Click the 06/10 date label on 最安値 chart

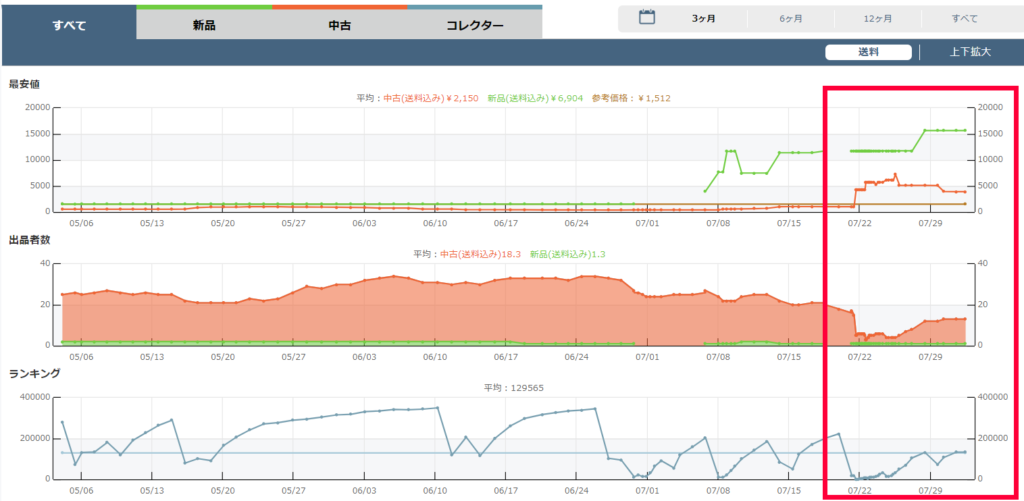434,224
